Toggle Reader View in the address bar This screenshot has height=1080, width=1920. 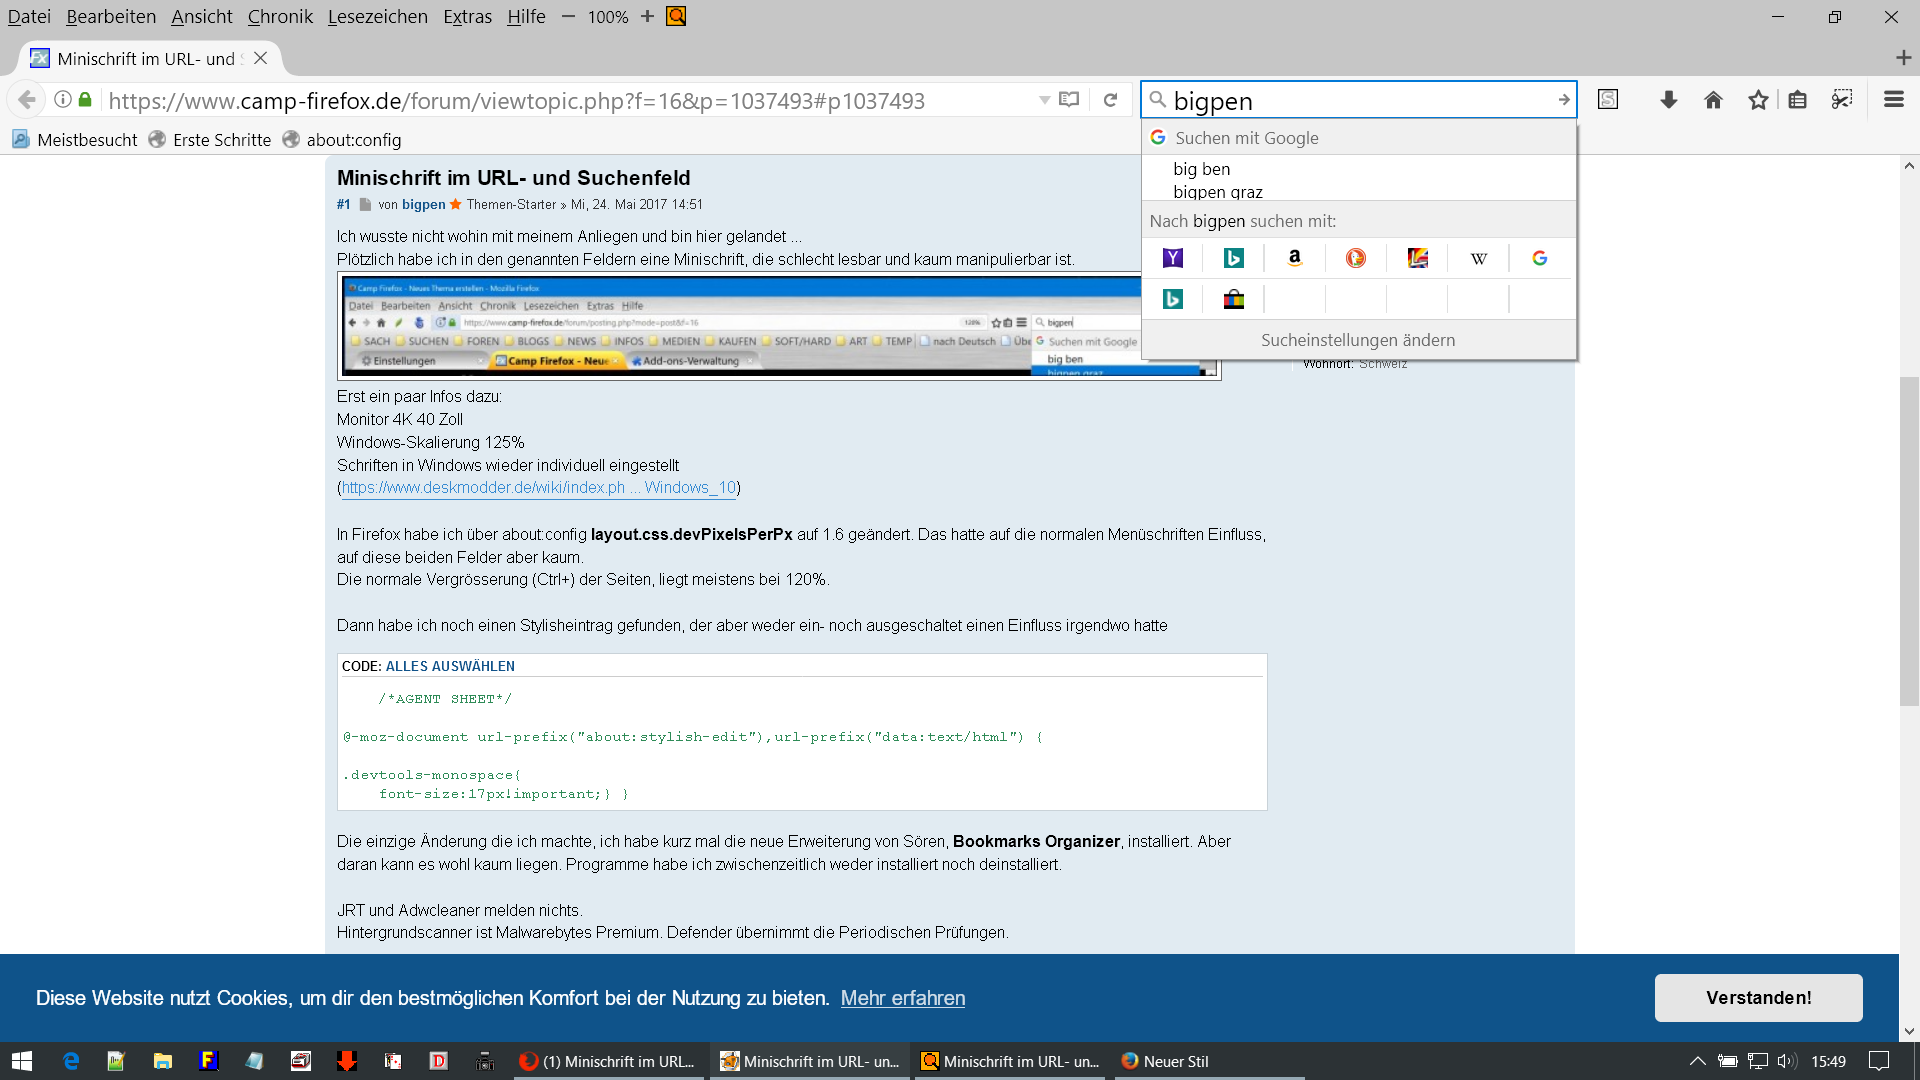tap(1069, 100)
